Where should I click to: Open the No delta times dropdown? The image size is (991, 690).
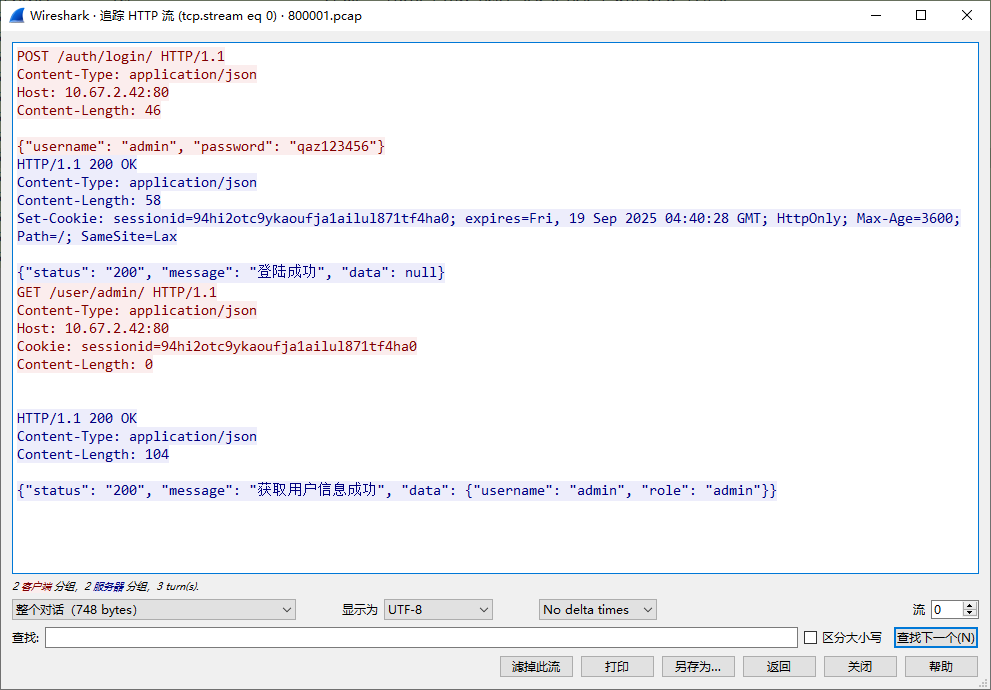(597, 609)
